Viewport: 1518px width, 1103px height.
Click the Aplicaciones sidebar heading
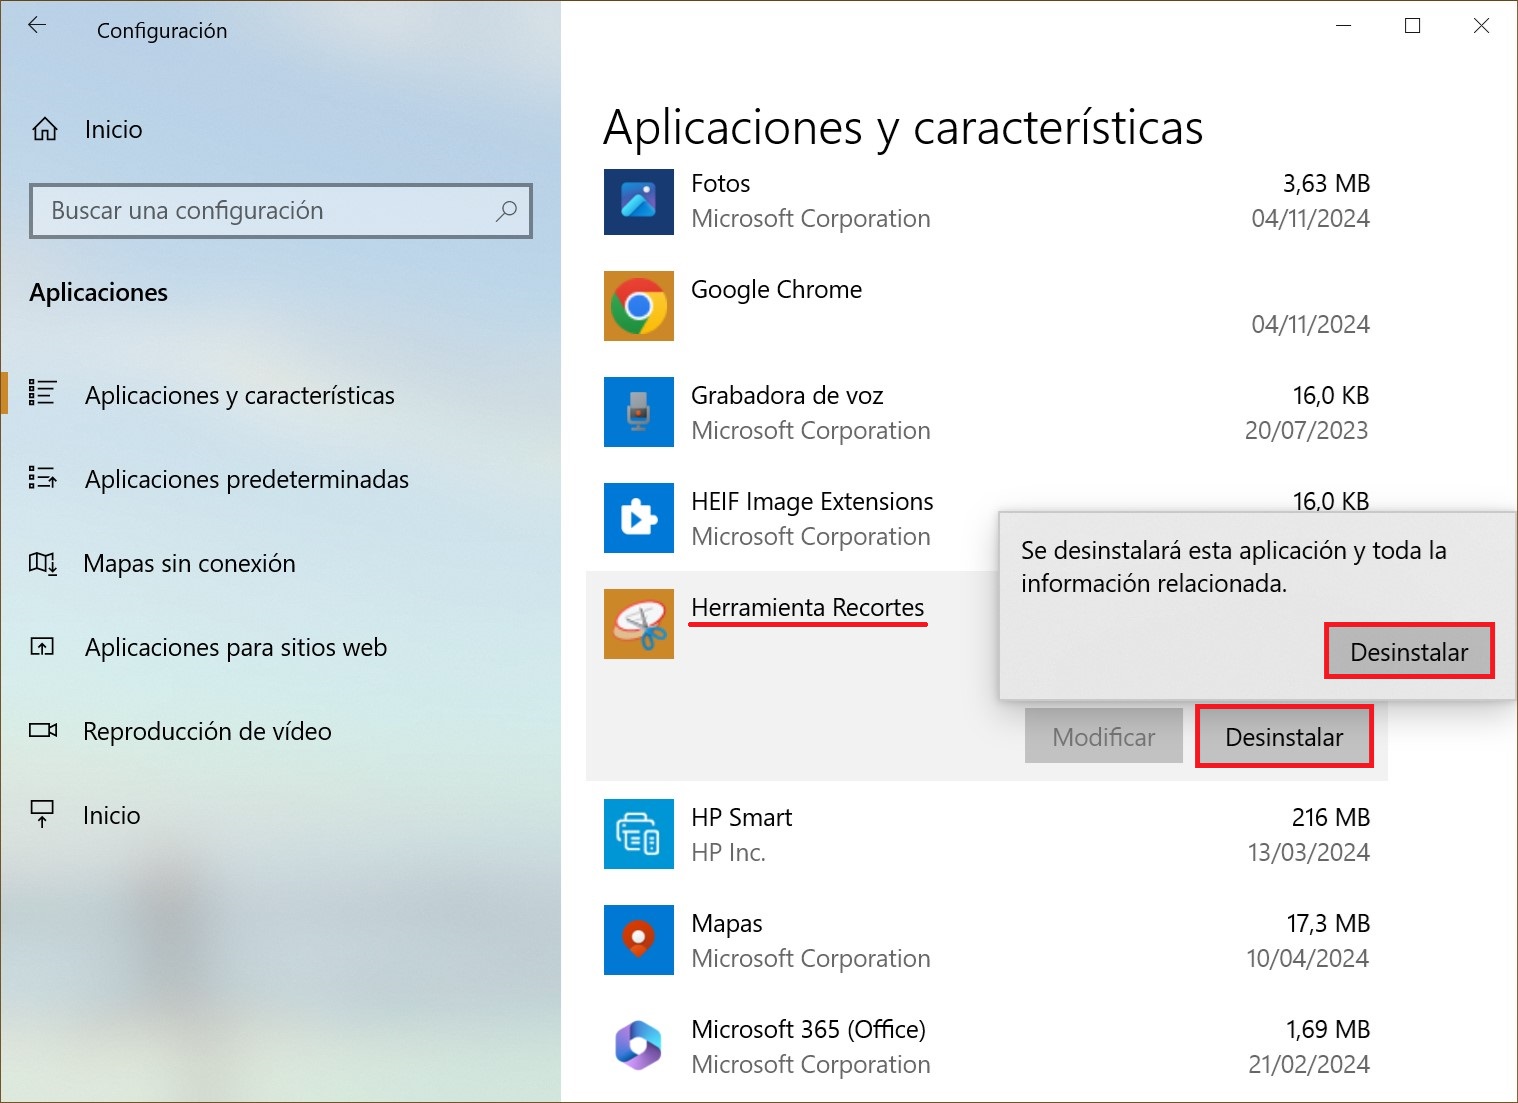(x=98, y=292)
